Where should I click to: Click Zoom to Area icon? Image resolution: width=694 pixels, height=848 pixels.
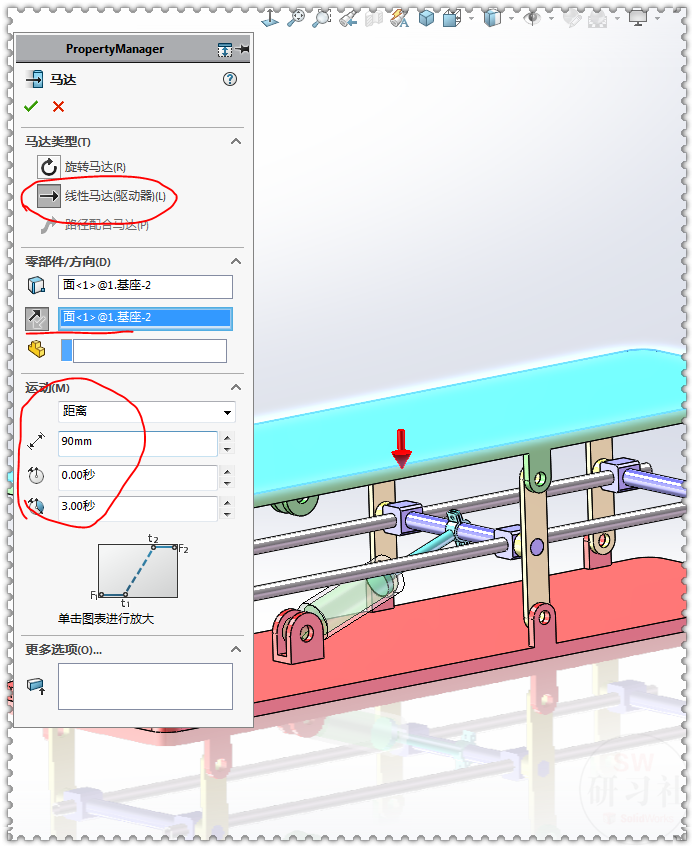tap(322, 18)
